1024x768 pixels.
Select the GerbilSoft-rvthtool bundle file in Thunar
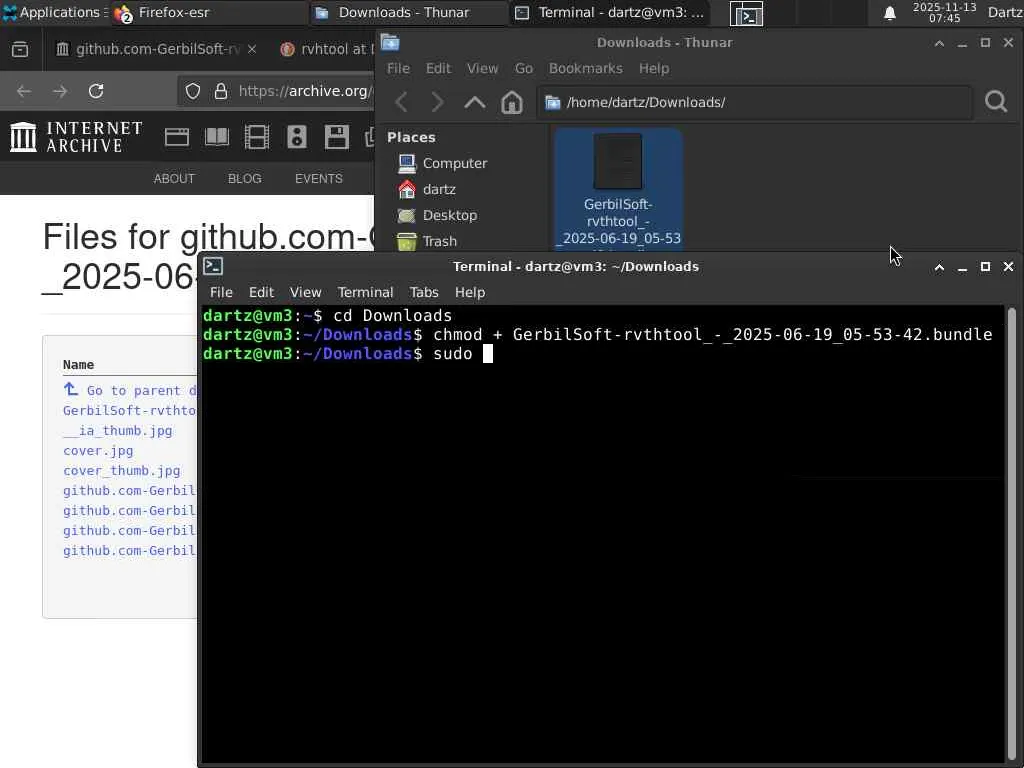coord(618,190)
